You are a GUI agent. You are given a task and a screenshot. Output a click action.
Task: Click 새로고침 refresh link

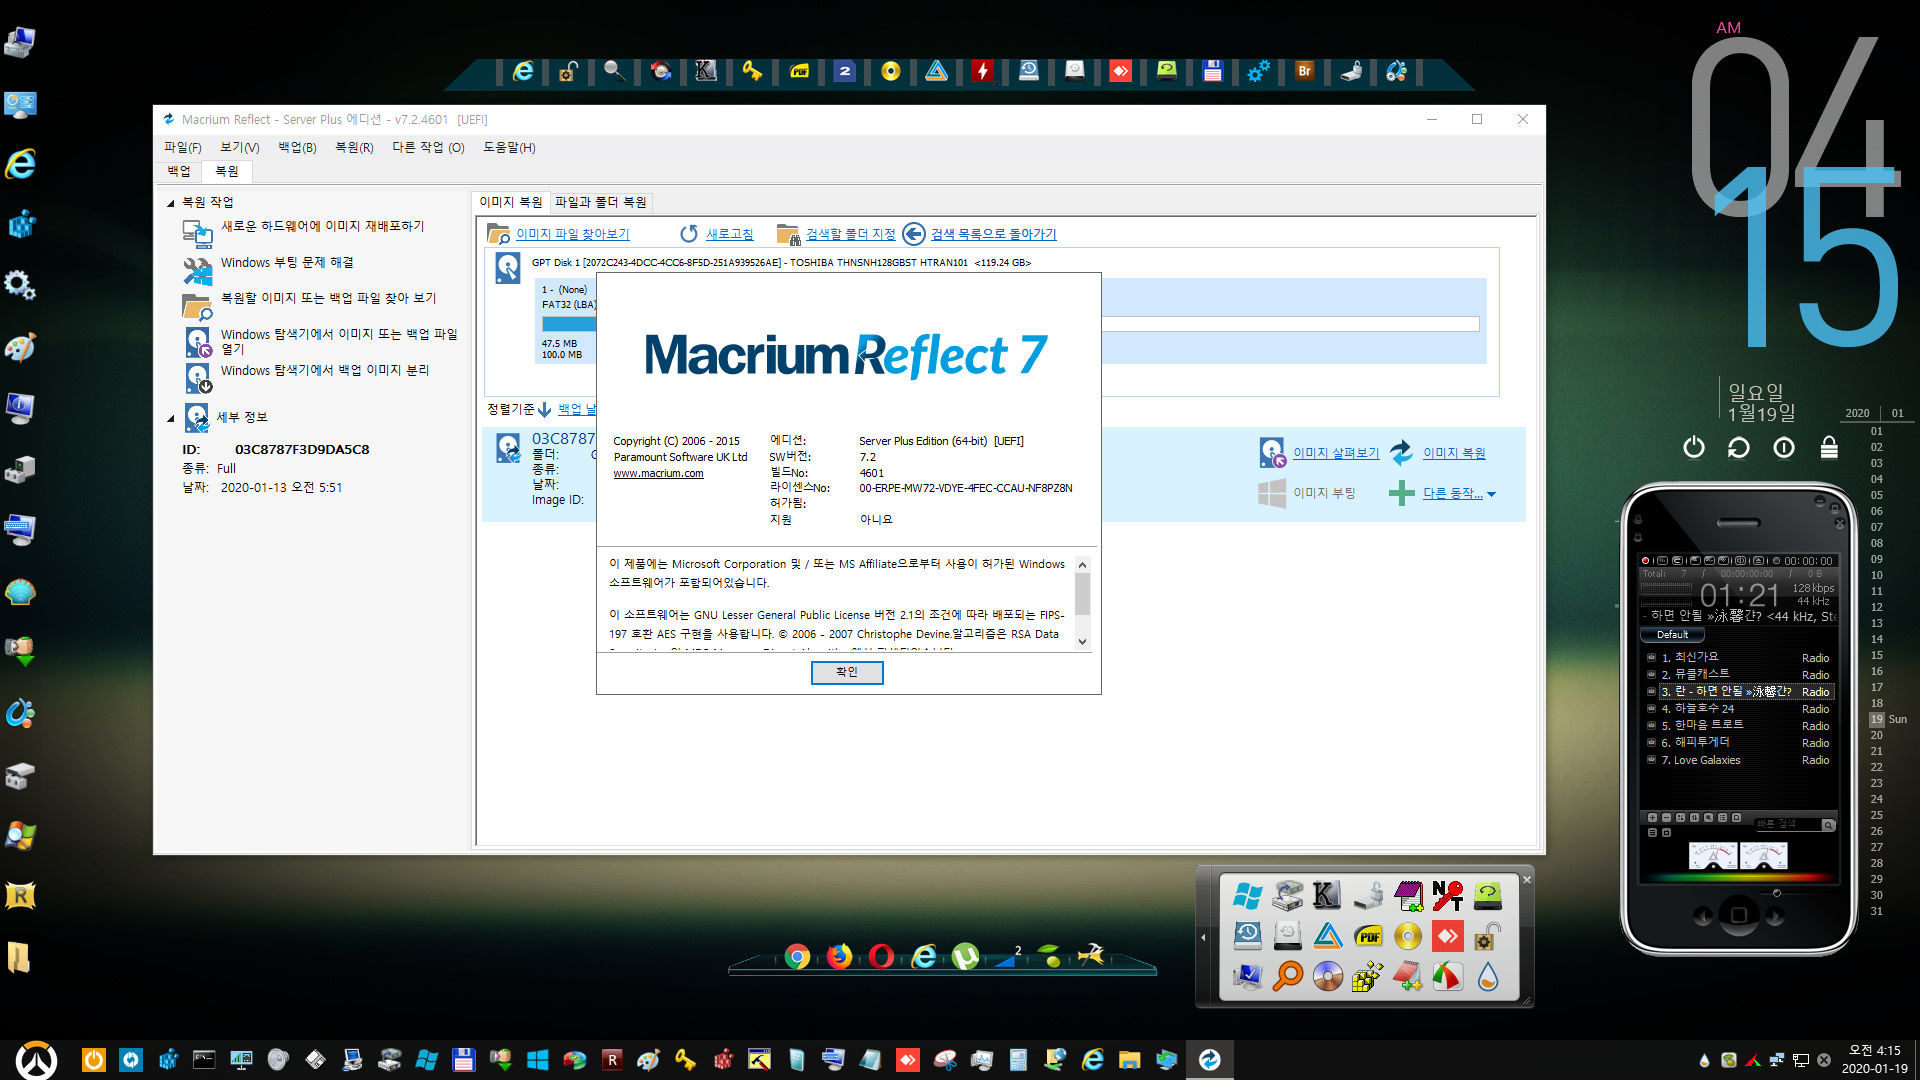(x=729, y=234)
